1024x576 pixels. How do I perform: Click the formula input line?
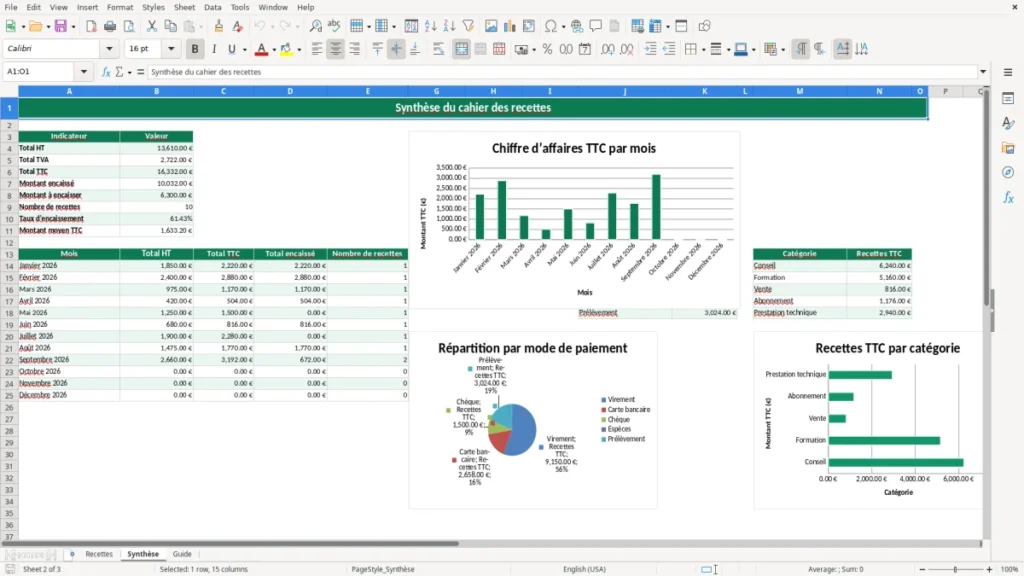pos(562,72)
